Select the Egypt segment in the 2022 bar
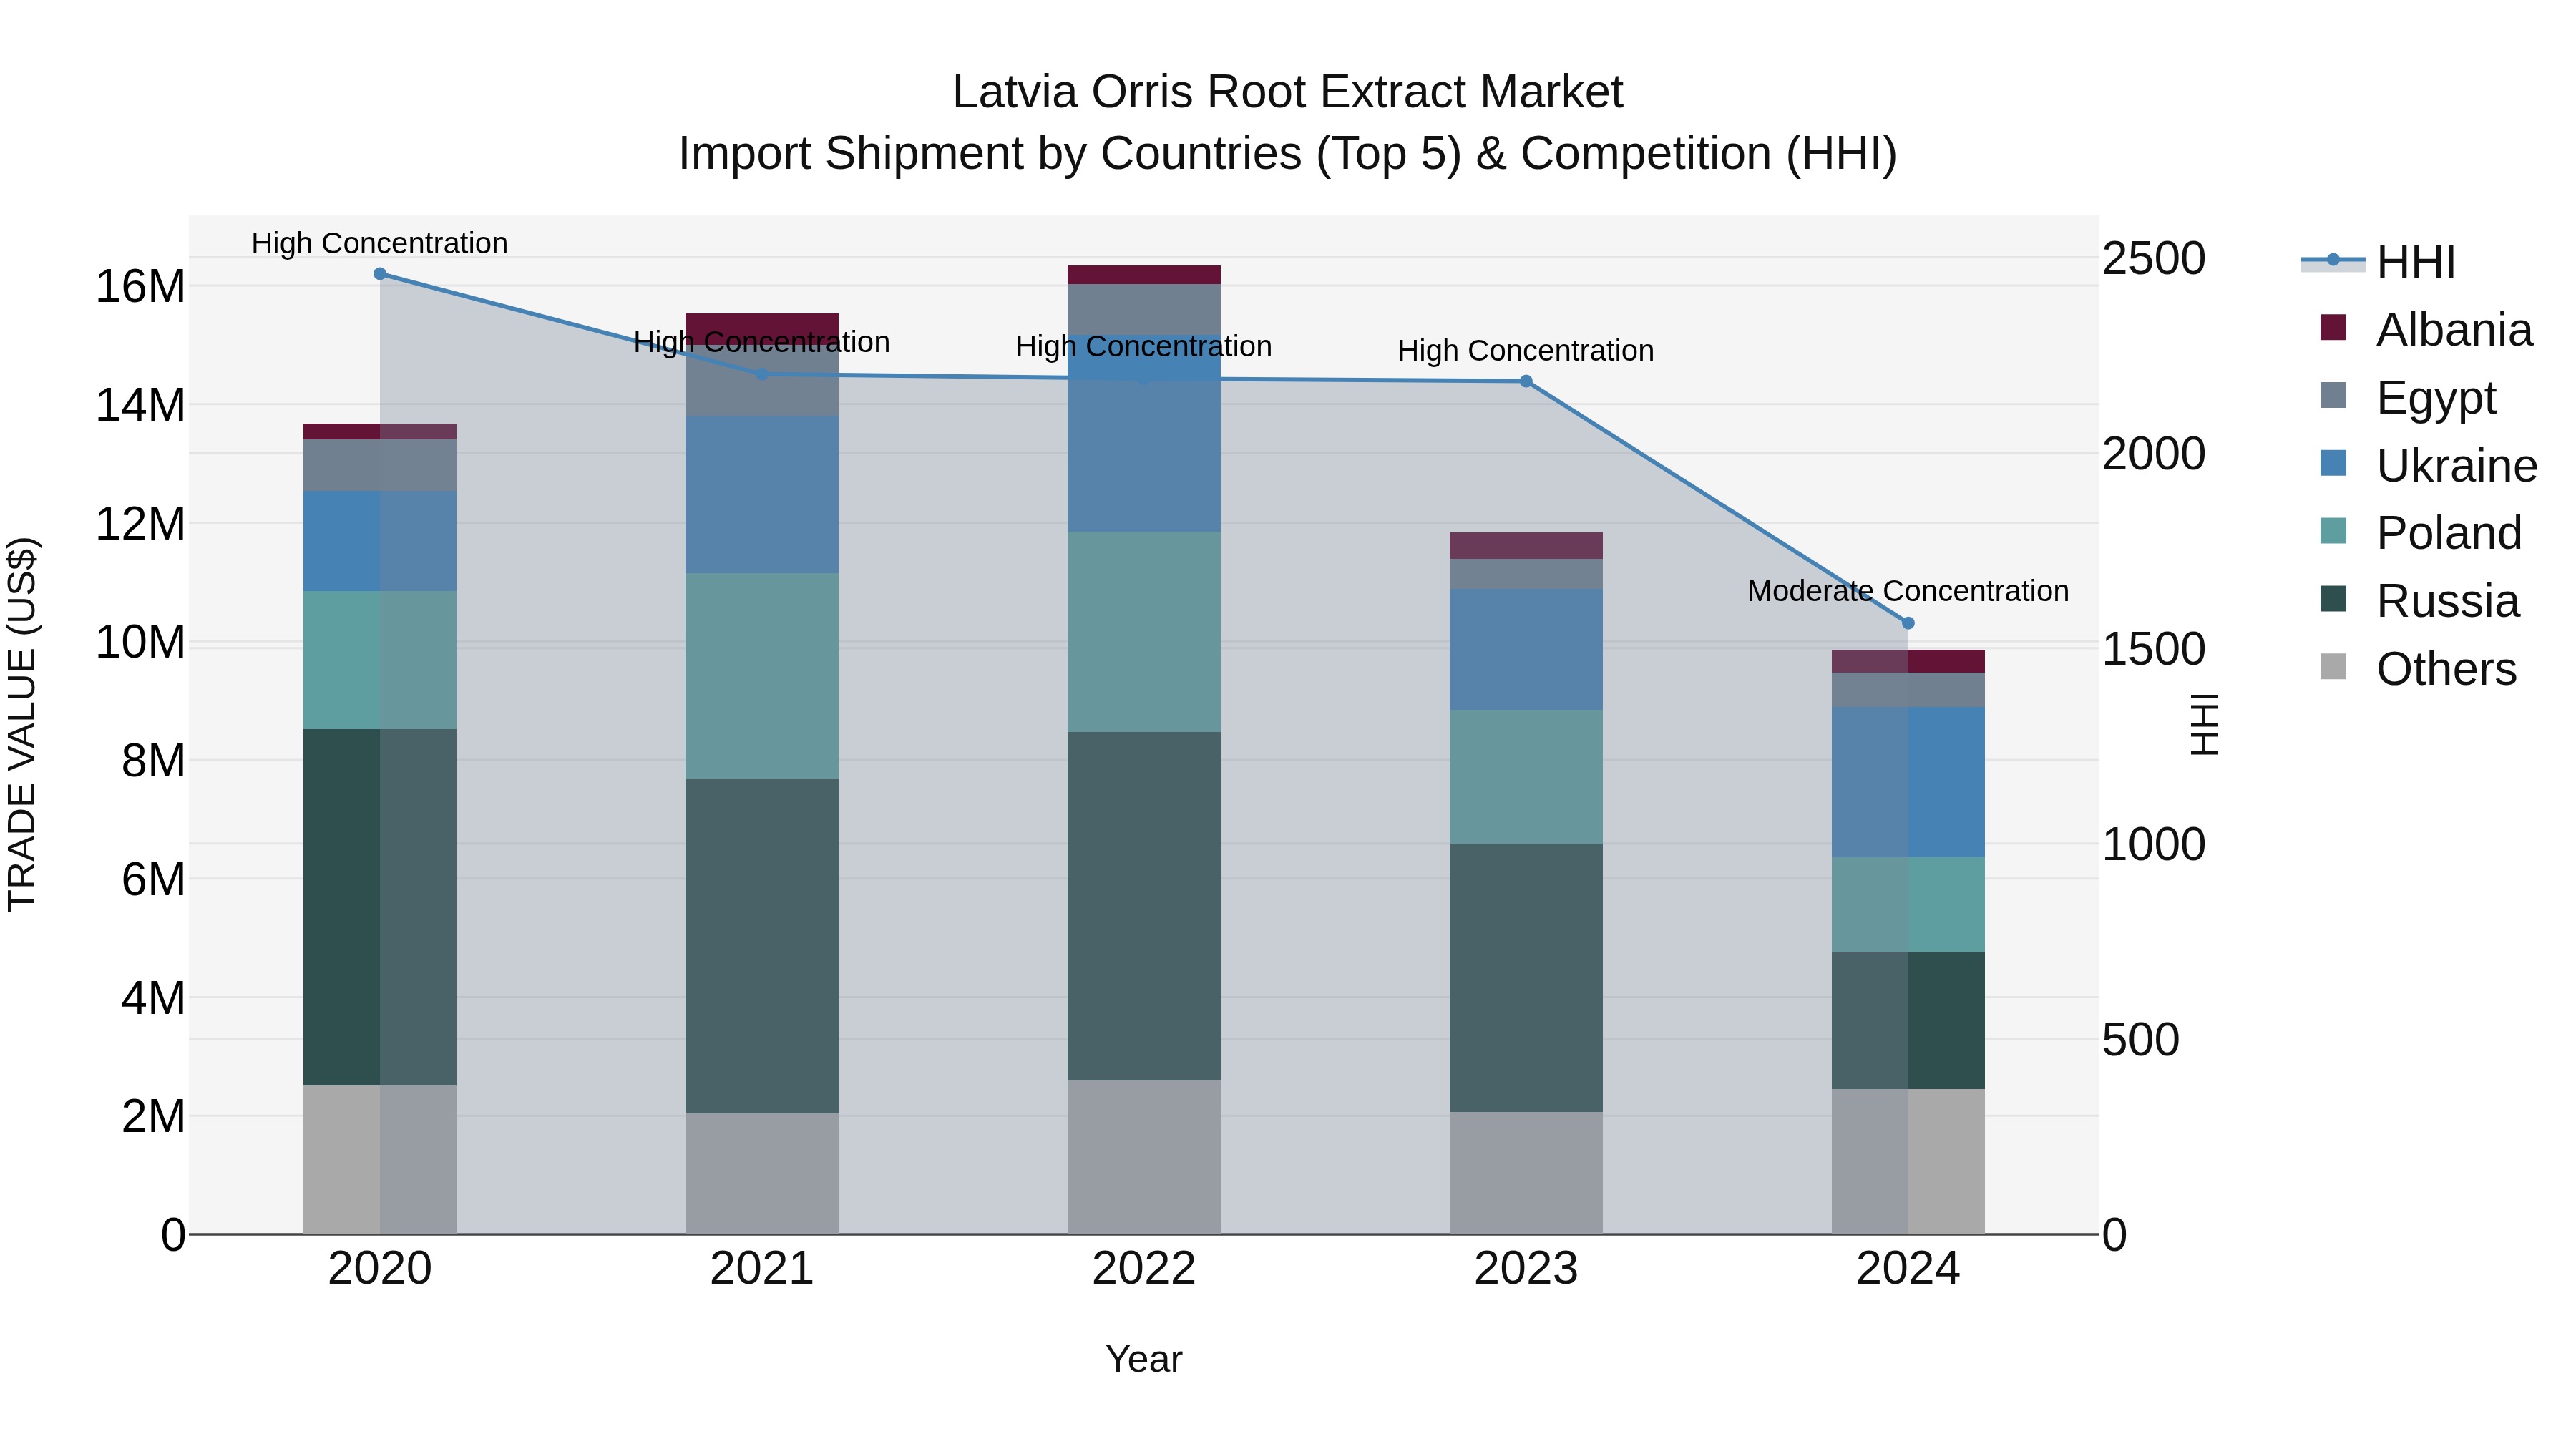2576x1449 pixels. point(1144,309)
